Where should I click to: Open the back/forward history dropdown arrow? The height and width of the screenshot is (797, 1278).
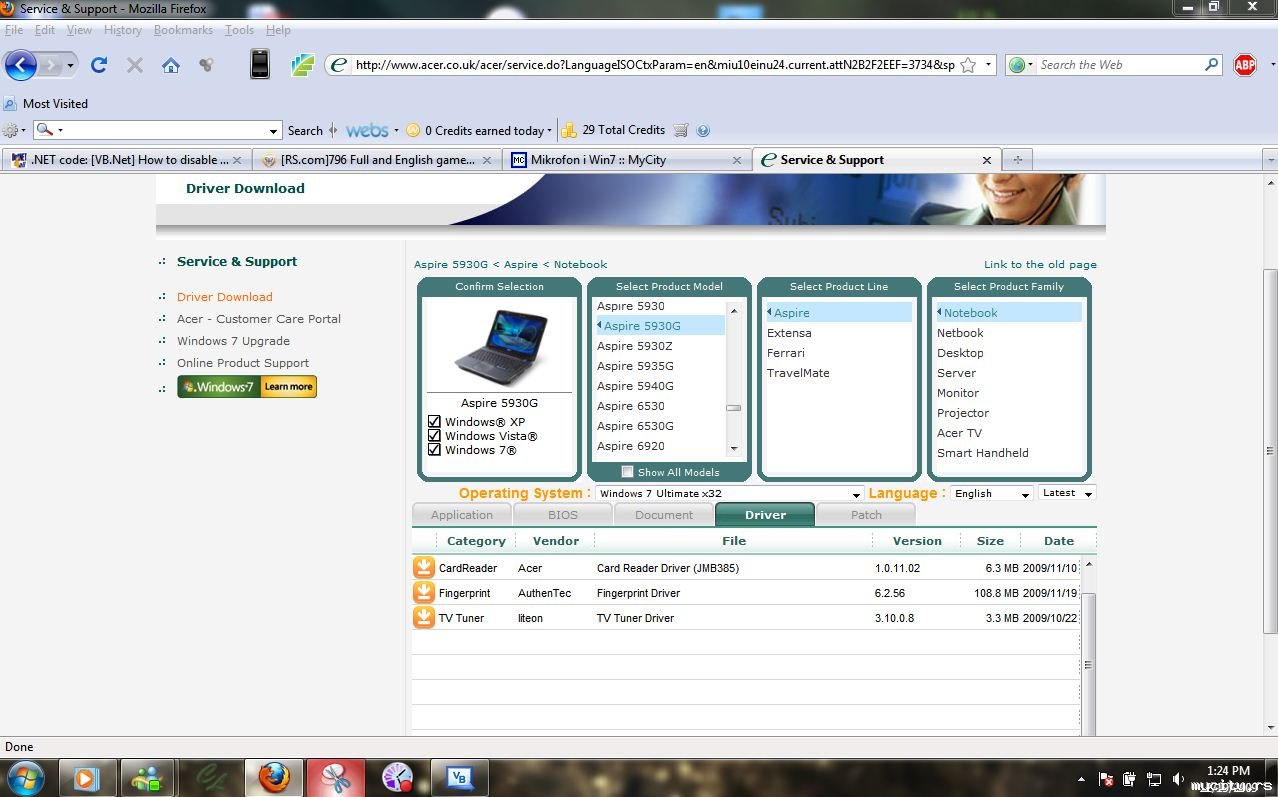(x=70, y=66)
